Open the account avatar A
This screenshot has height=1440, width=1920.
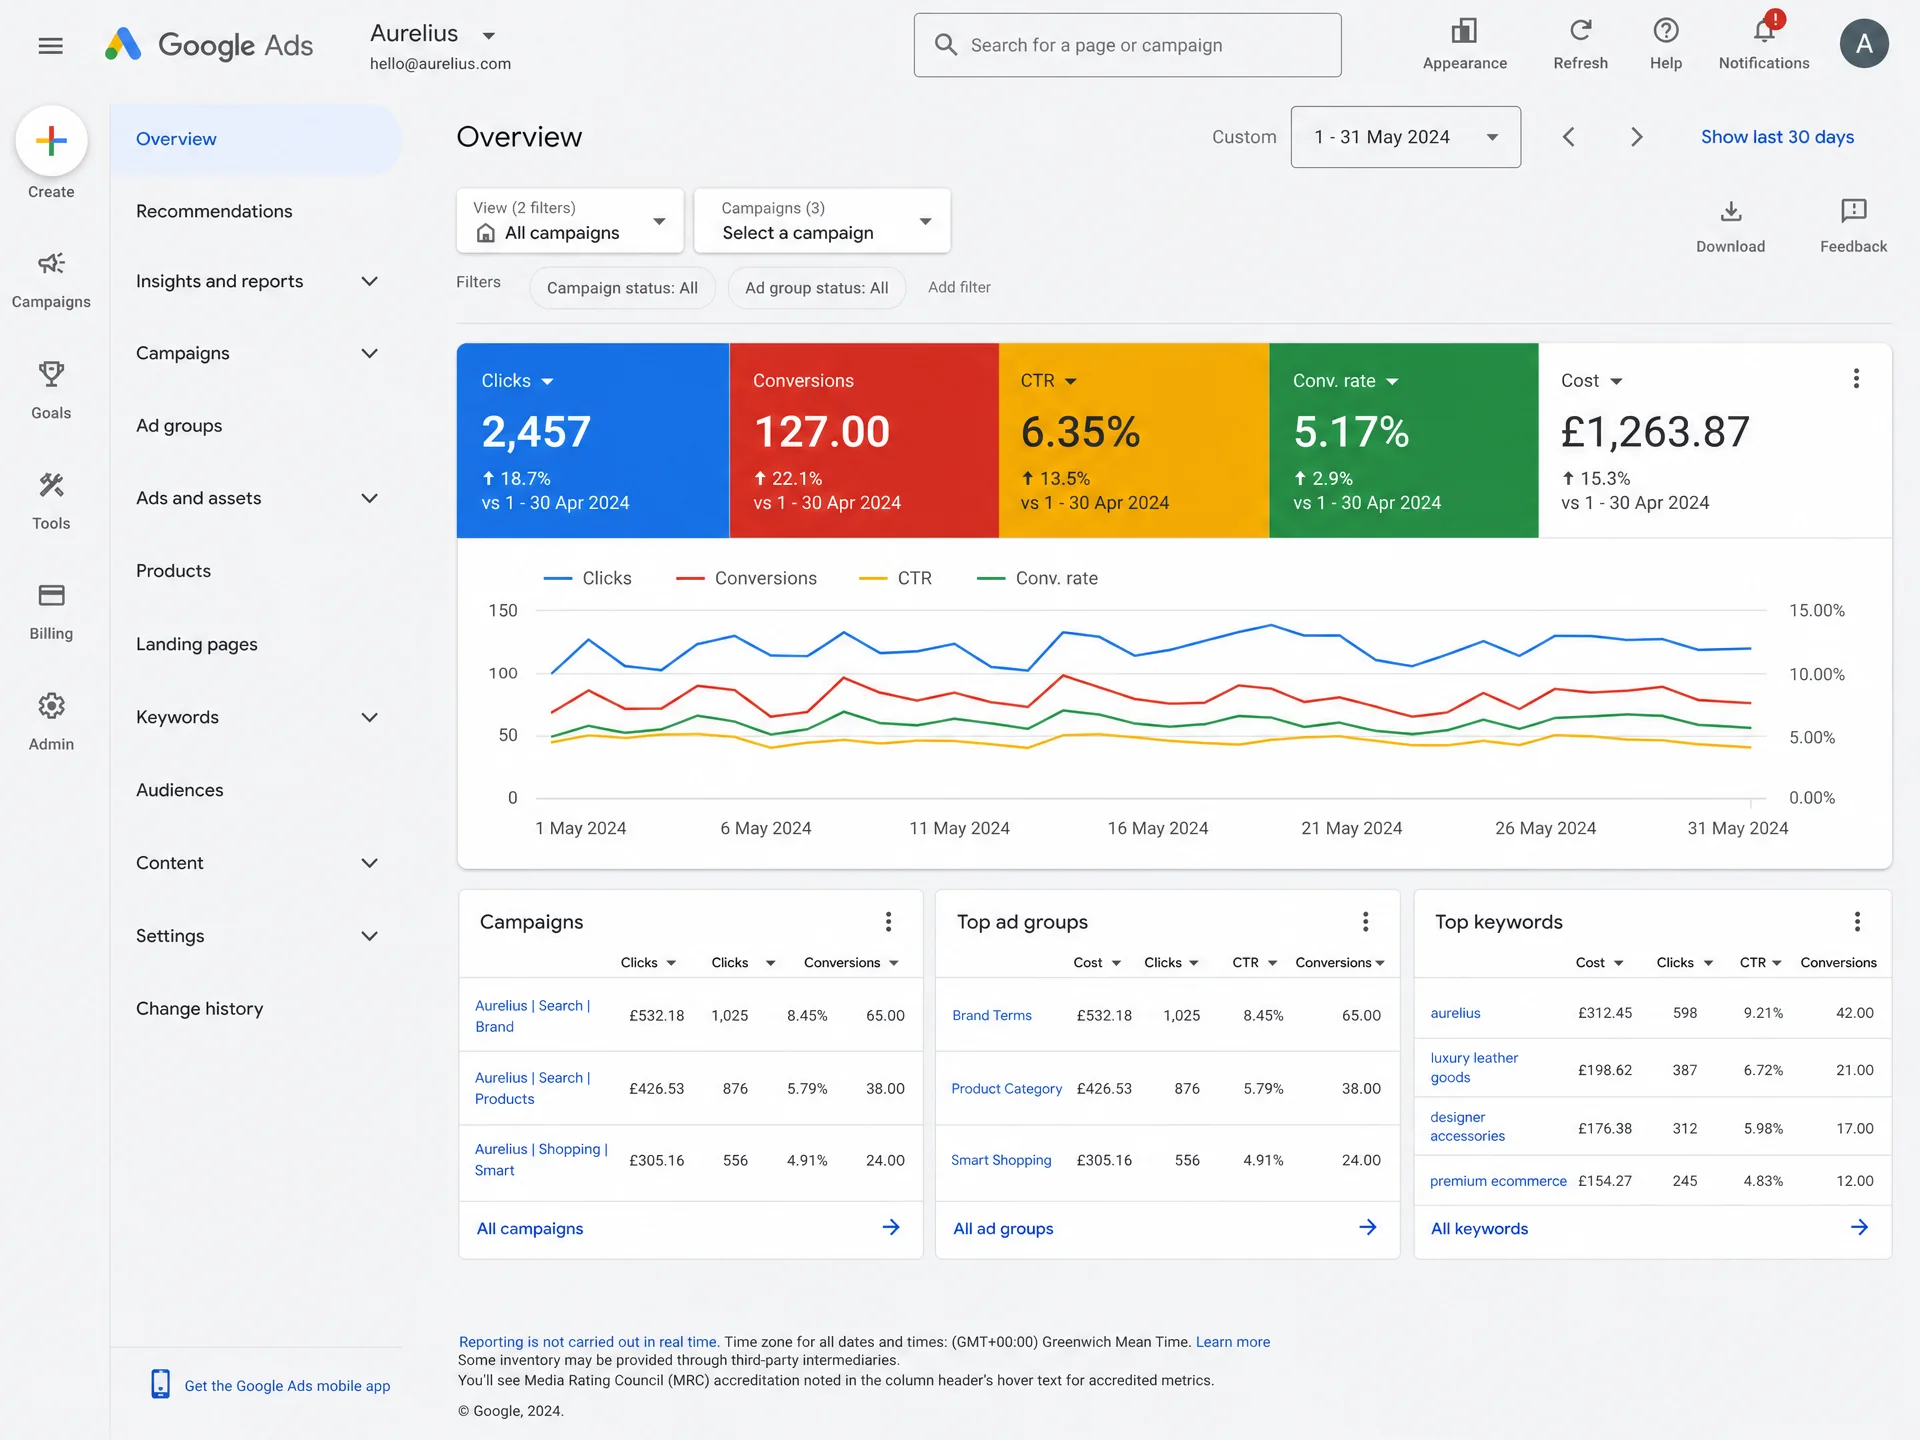coord(1864,43)
